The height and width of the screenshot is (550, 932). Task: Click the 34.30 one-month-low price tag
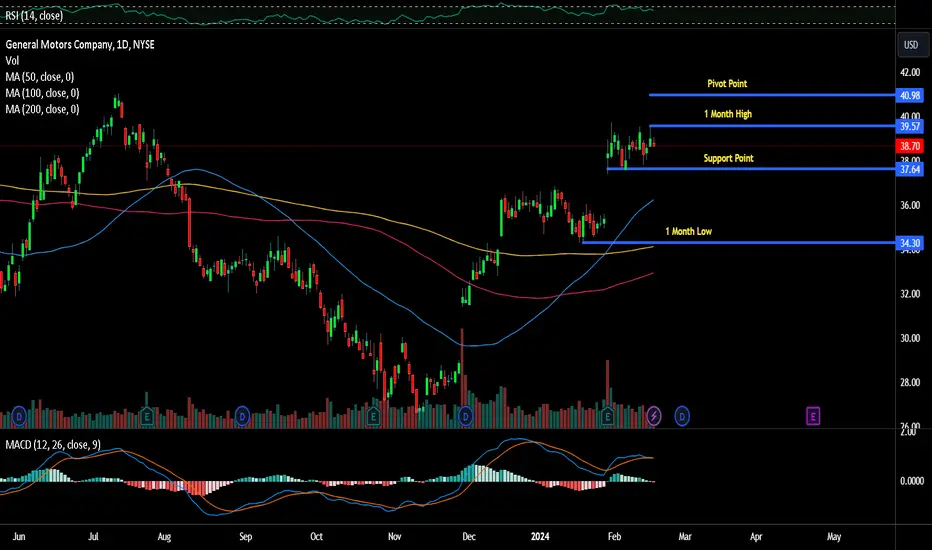pos(910,243)
